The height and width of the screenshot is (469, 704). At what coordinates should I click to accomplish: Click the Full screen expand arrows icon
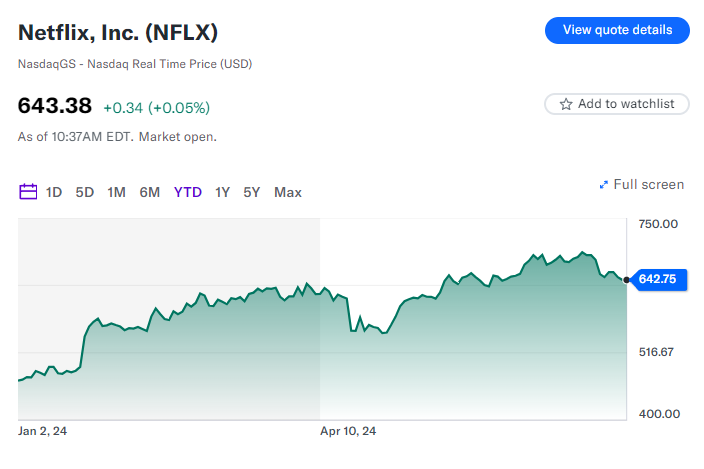point(604,184)
